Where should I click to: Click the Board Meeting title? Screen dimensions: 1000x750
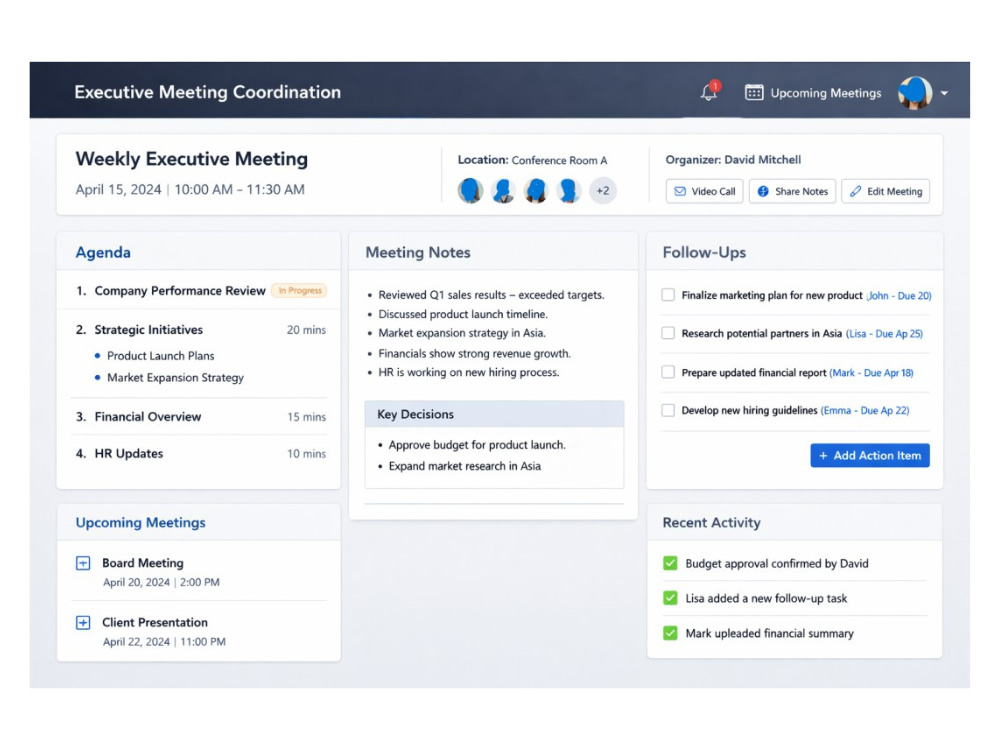[x=143, y=563]
